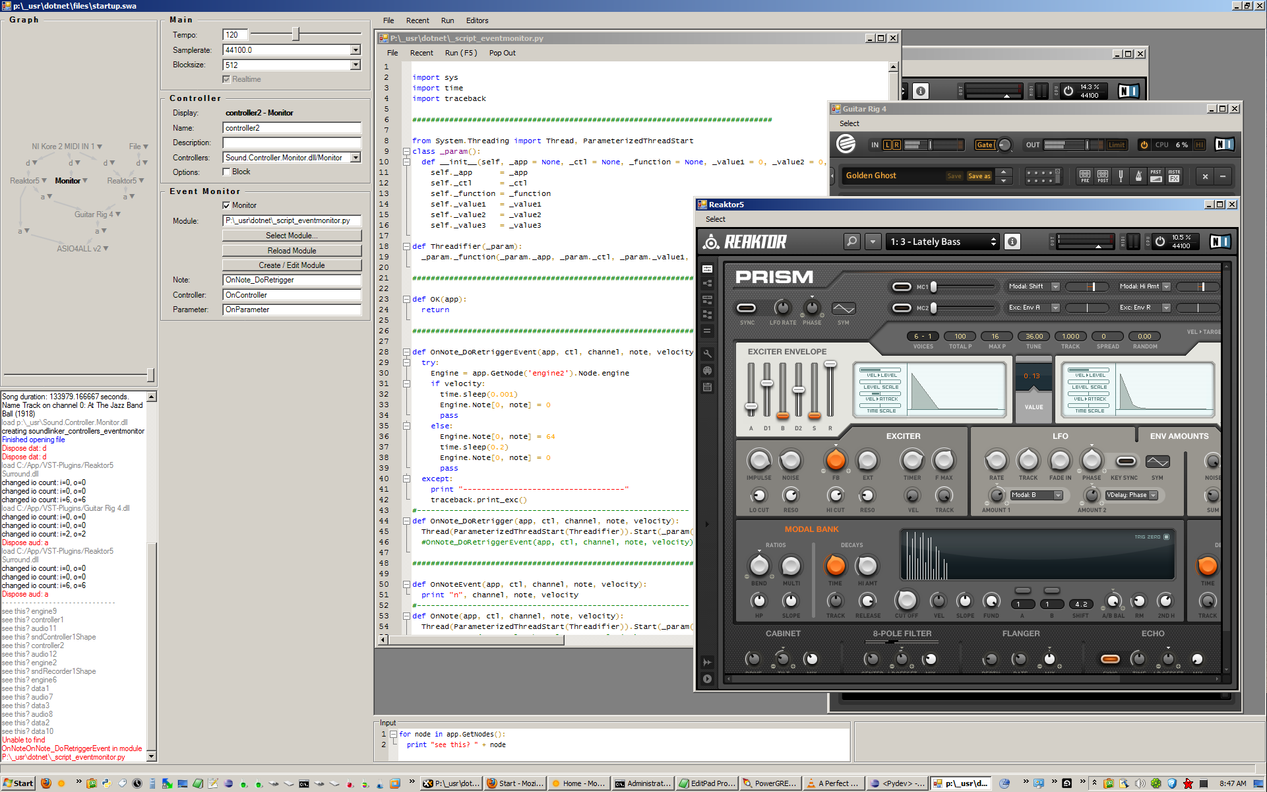Toggle Guitar Rig output Limit button
Image resolution: width=1267 pixels, height=792 pixels.
1117,145
